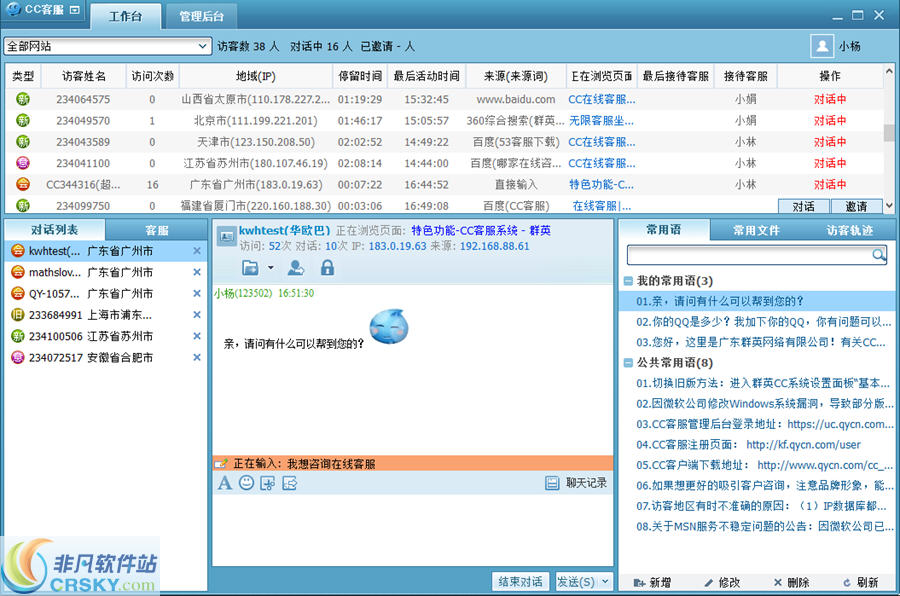The width and height of the screenshot is (900, 596).
Task: Click 修改 to edit phrase
Action: pos(722,582)
